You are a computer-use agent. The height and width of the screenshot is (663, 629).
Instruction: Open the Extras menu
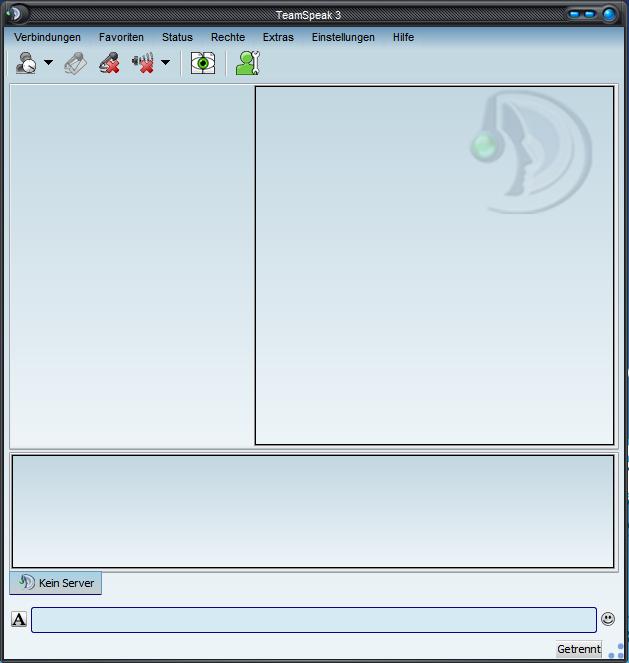(278, 37)
